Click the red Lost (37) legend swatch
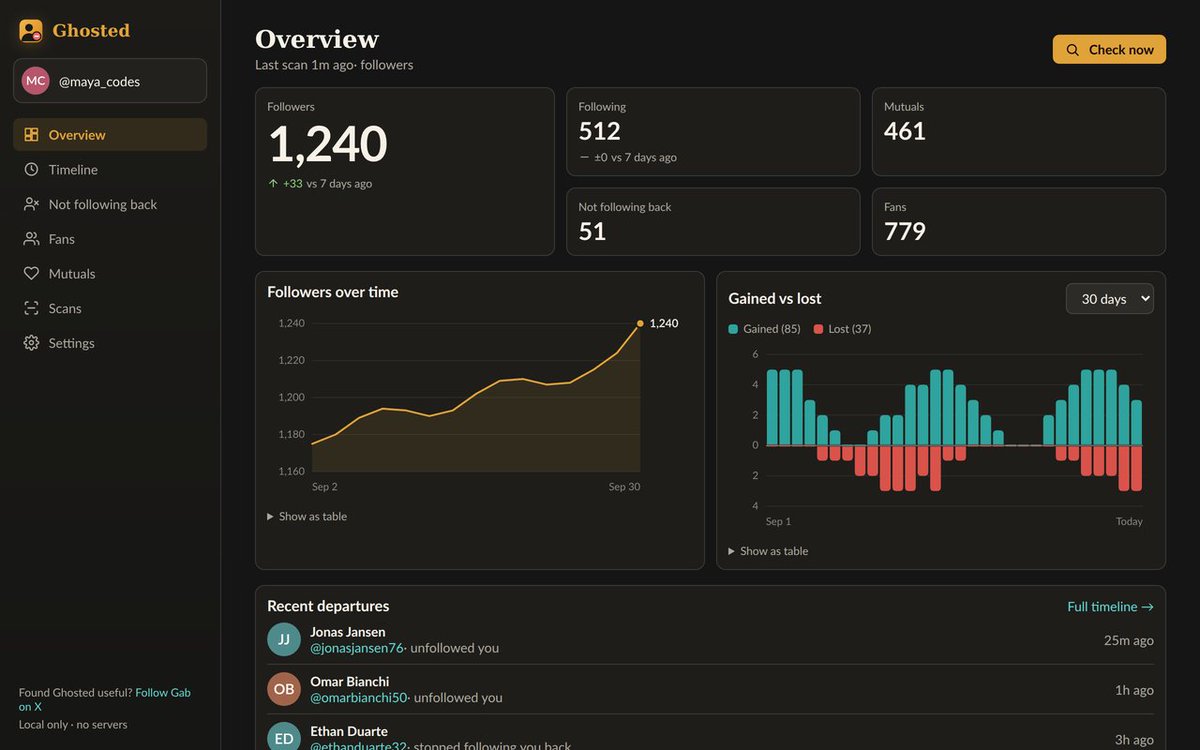1200x750 pixels. (x=818, y=329)
